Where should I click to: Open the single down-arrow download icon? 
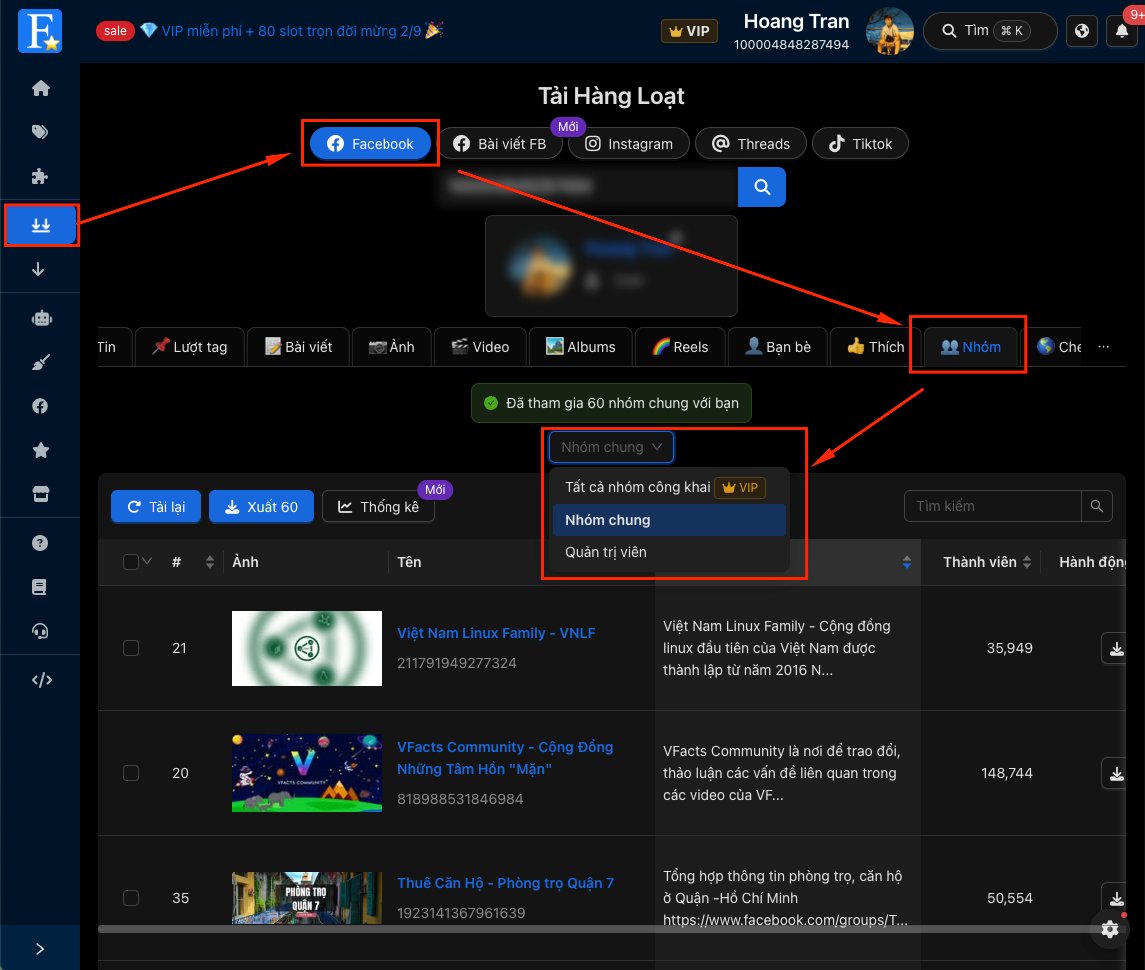39,270
